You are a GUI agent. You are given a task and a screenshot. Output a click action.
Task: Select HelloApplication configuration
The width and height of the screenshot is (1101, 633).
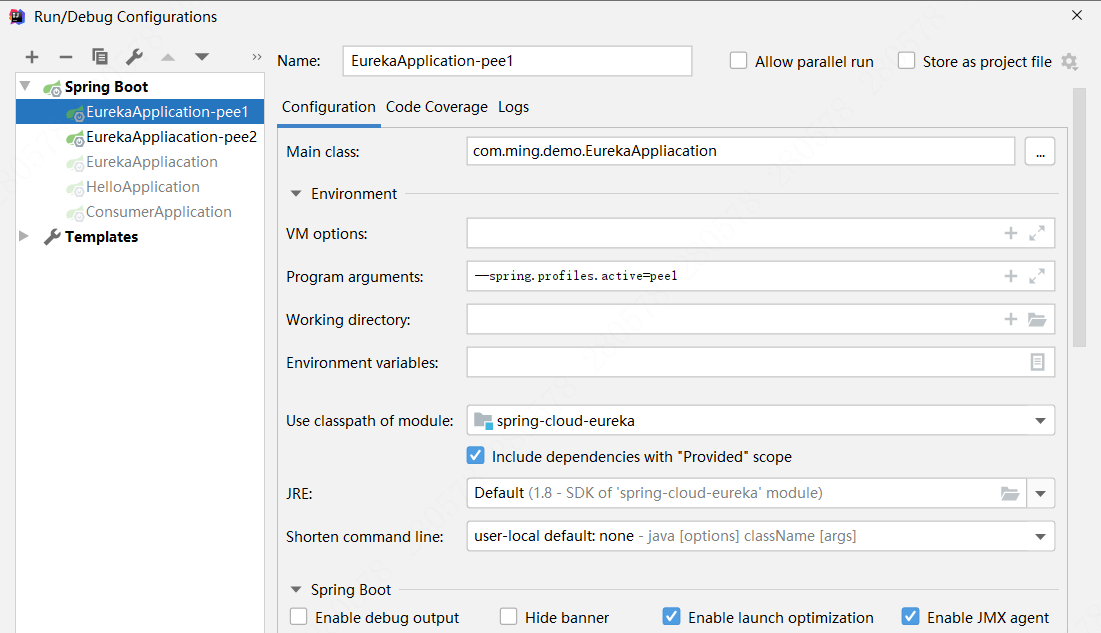click(x=140, y=187)
